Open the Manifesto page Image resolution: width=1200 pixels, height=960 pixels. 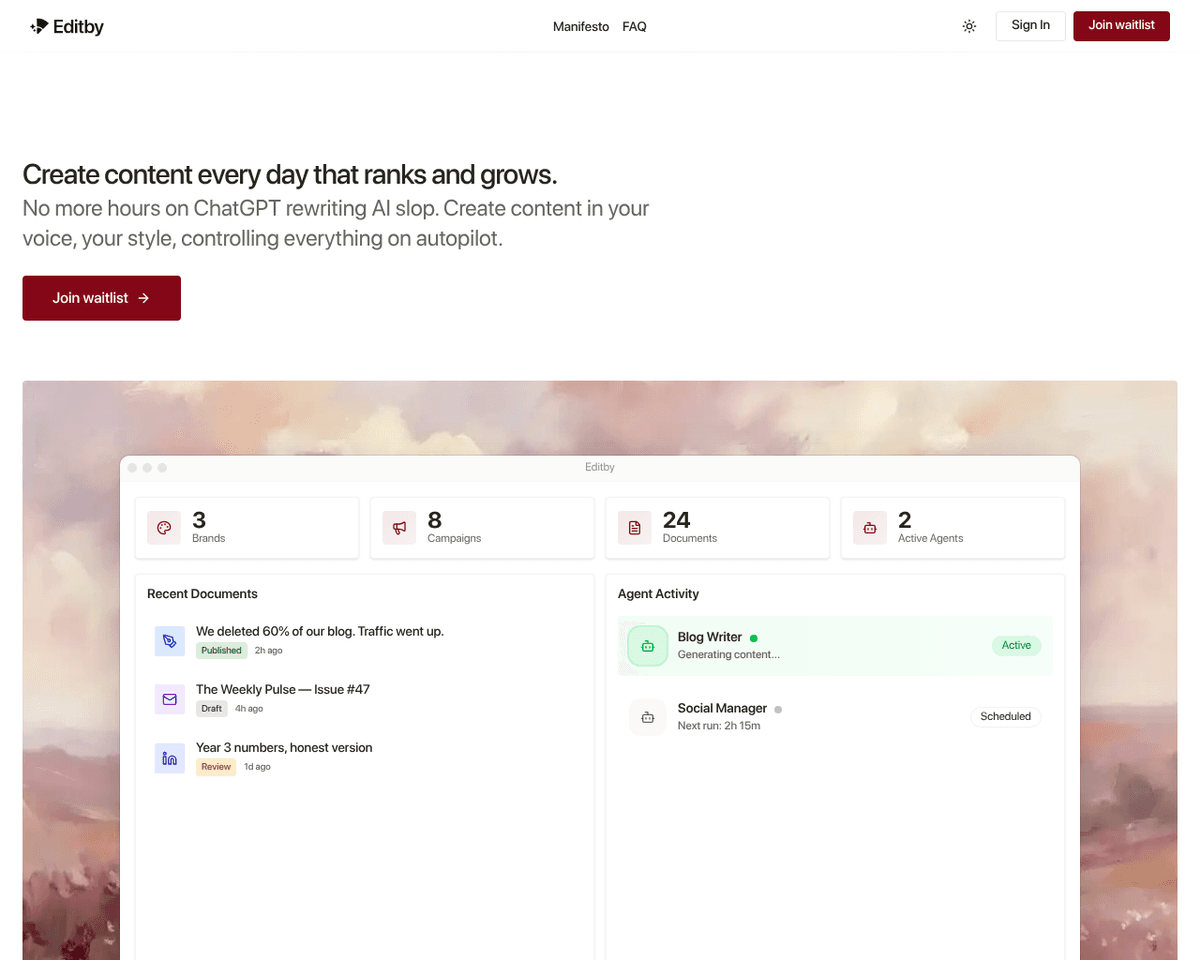(x=581, y=27)
